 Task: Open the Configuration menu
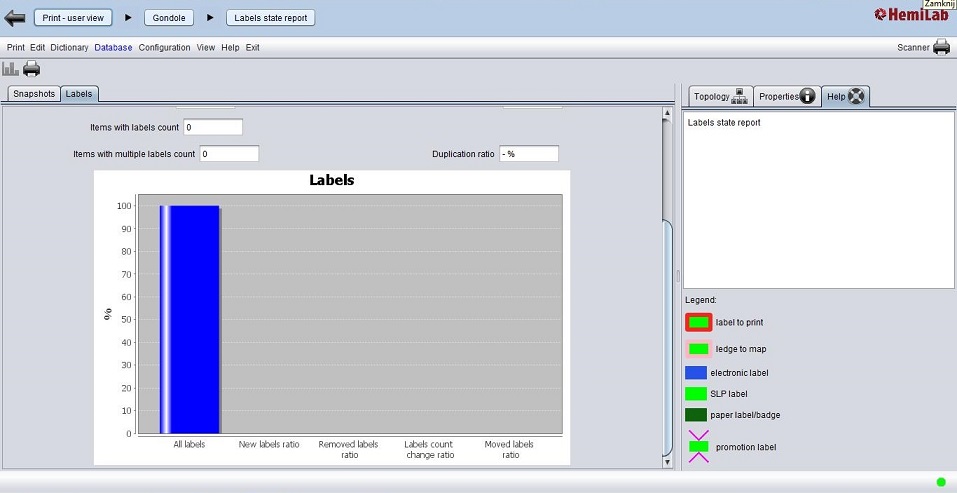point(164,47)
